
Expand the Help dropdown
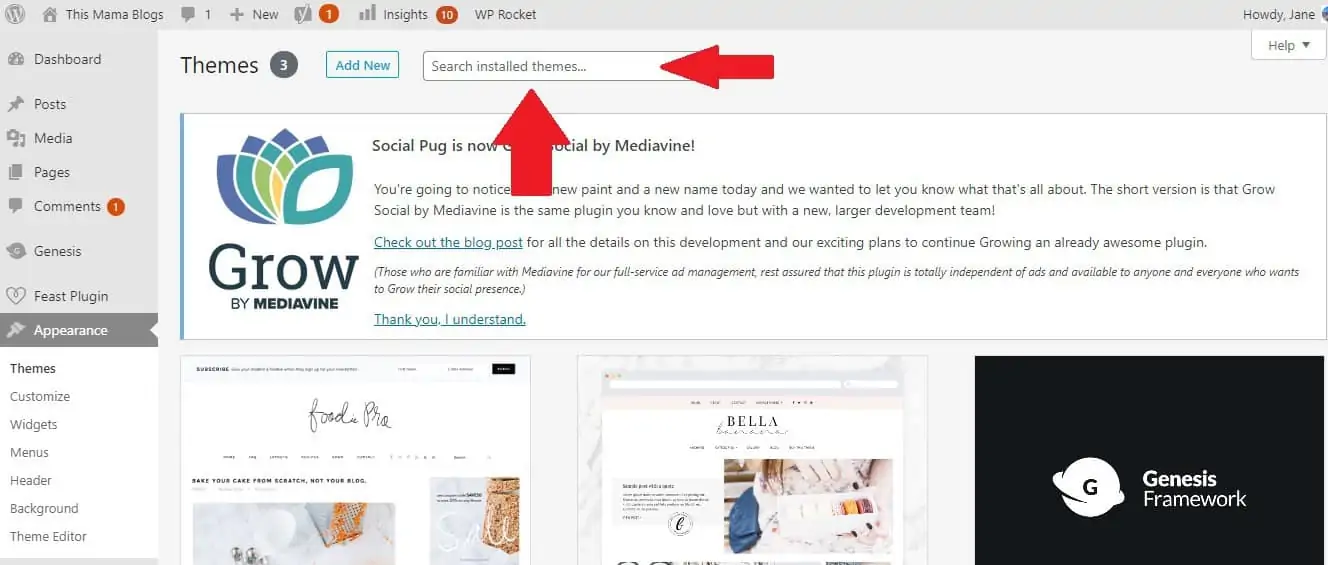coord(1289,45)
